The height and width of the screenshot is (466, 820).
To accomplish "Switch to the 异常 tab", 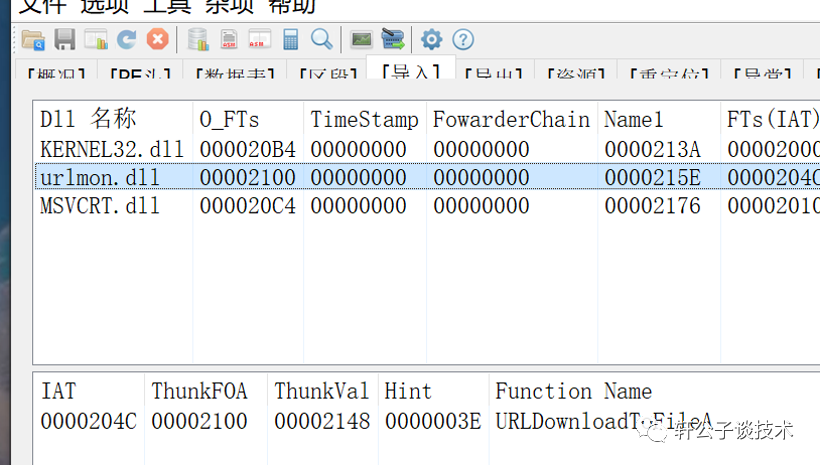I will point(763,71).
